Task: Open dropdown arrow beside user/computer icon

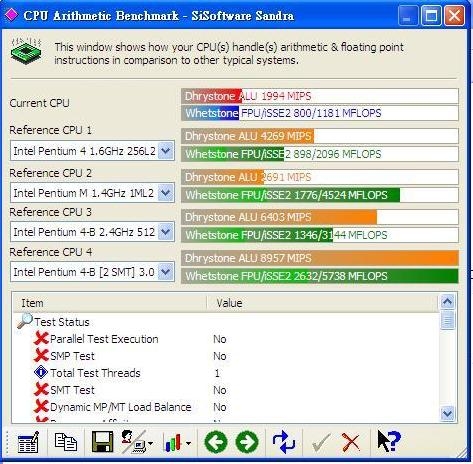Action: pyautogui.click(x=150, y=443)
